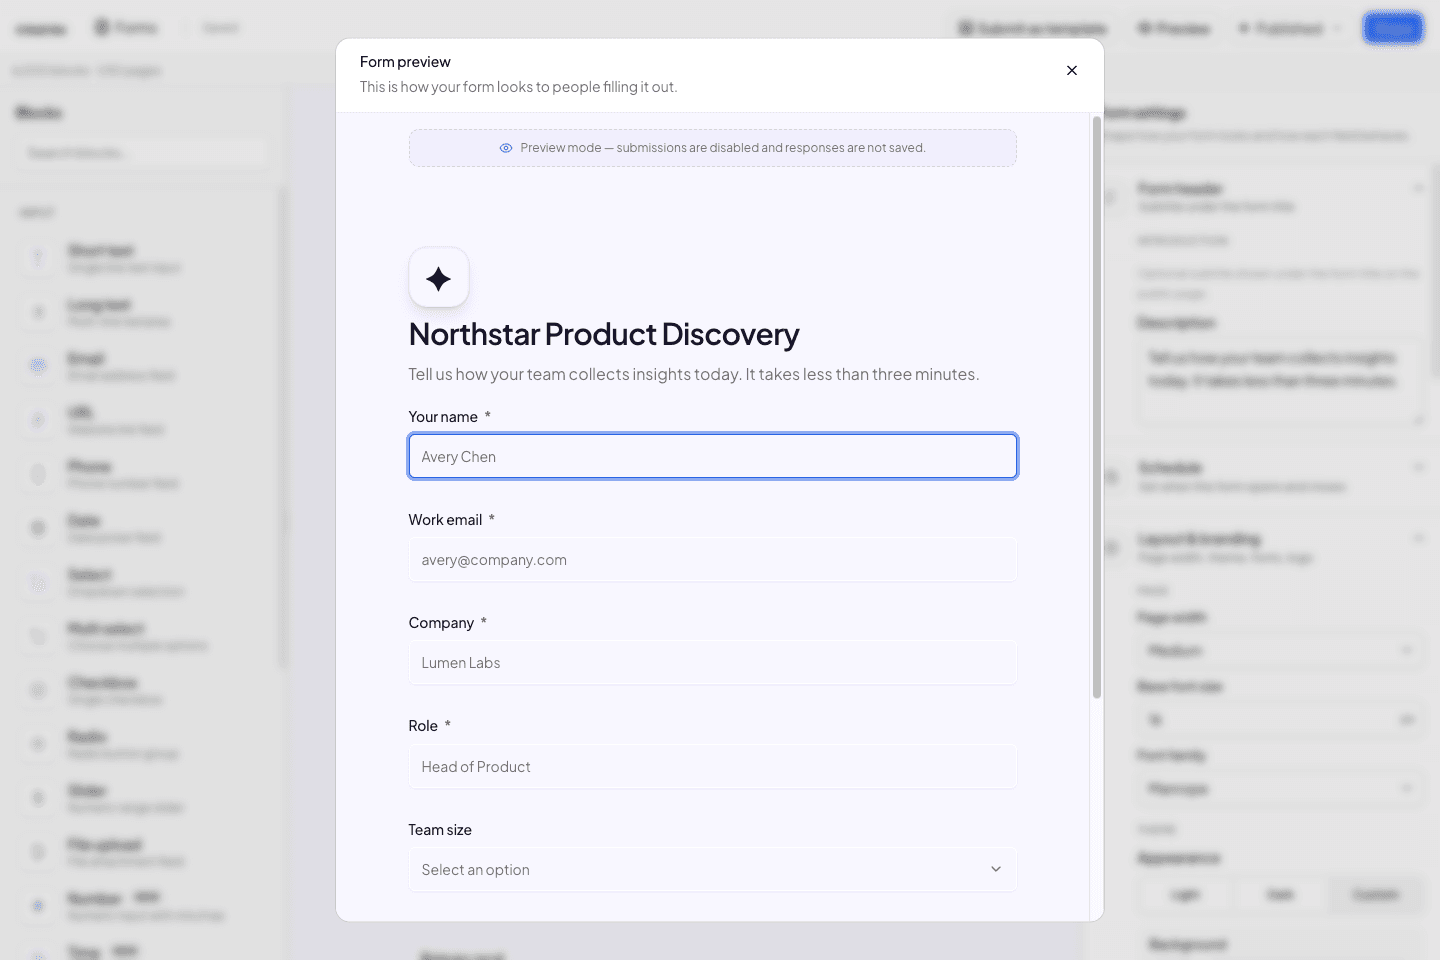Click the Preview item in top bar
Image resolution: width=1440 pixels, height=960 pixels.
point(1174,28)
